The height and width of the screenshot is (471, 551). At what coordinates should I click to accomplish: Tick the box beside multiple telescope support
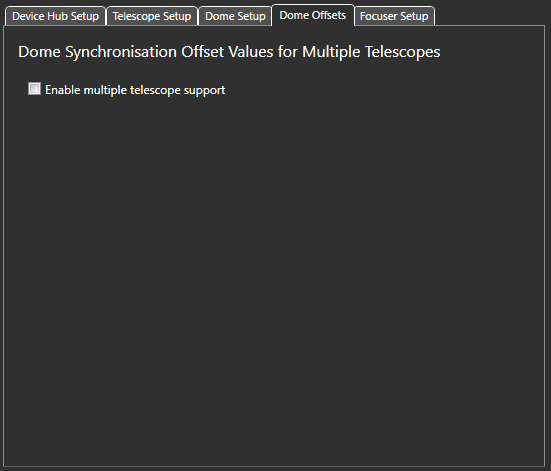(34, 89)
